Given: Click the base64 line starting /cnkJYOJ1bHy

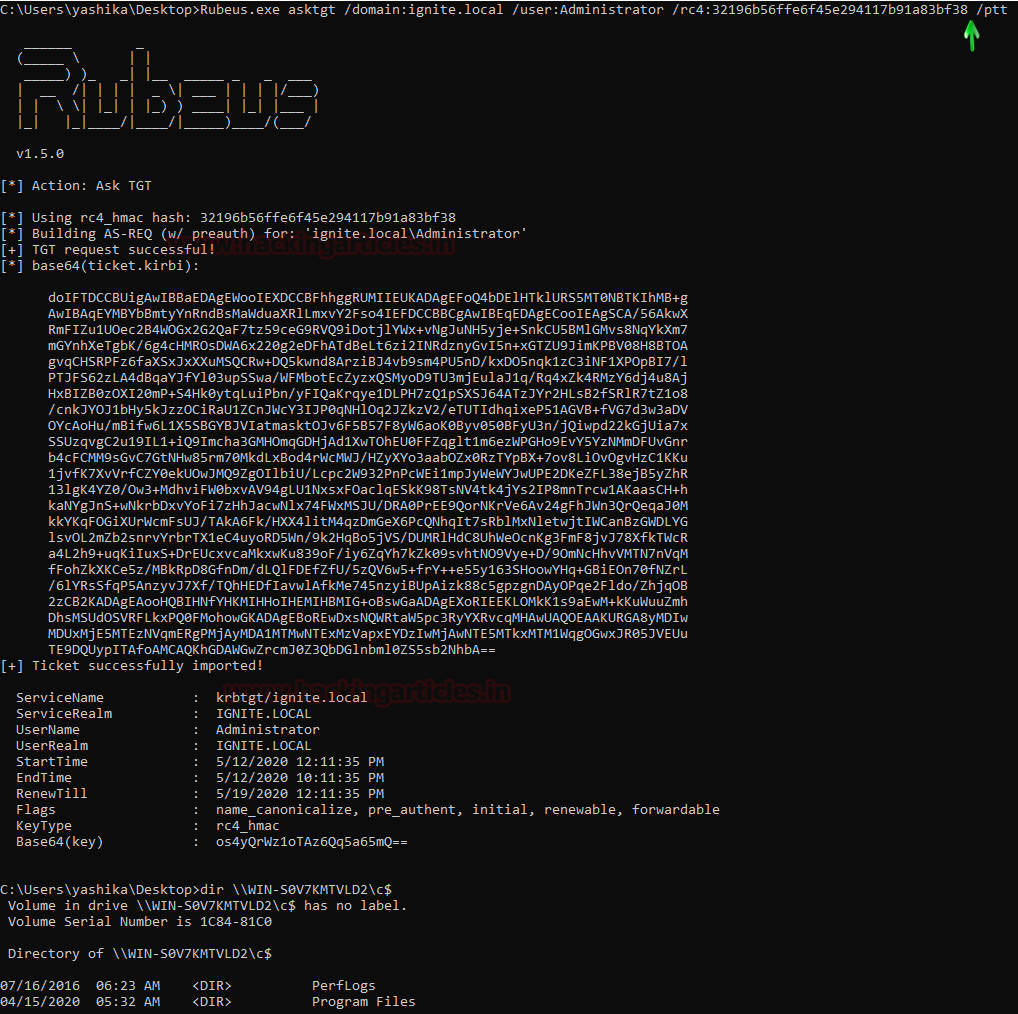Looking at the screenshot, I should [368, 410].
